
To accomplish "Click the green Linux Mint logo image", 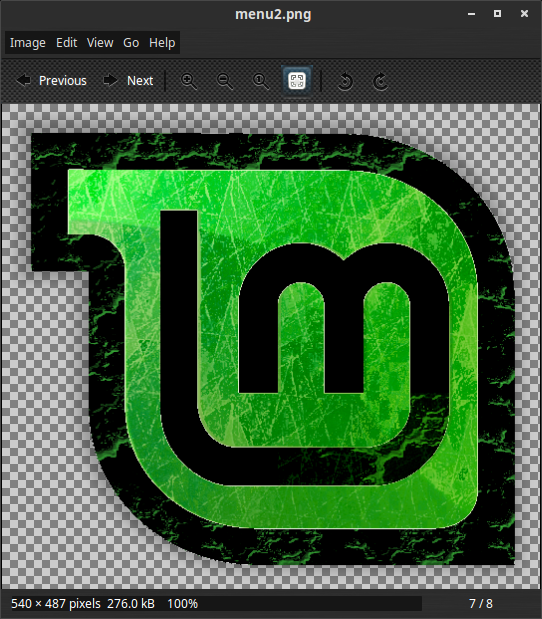I will 273,349.
